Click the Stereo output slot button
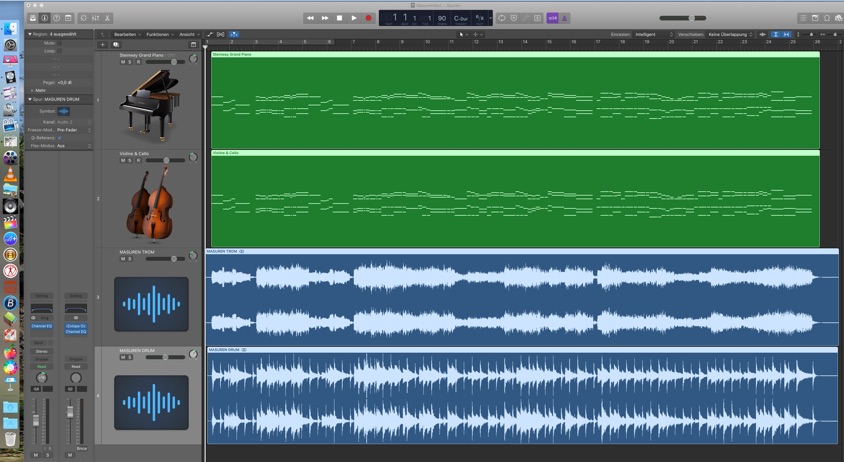 click(x=41, y=351)
